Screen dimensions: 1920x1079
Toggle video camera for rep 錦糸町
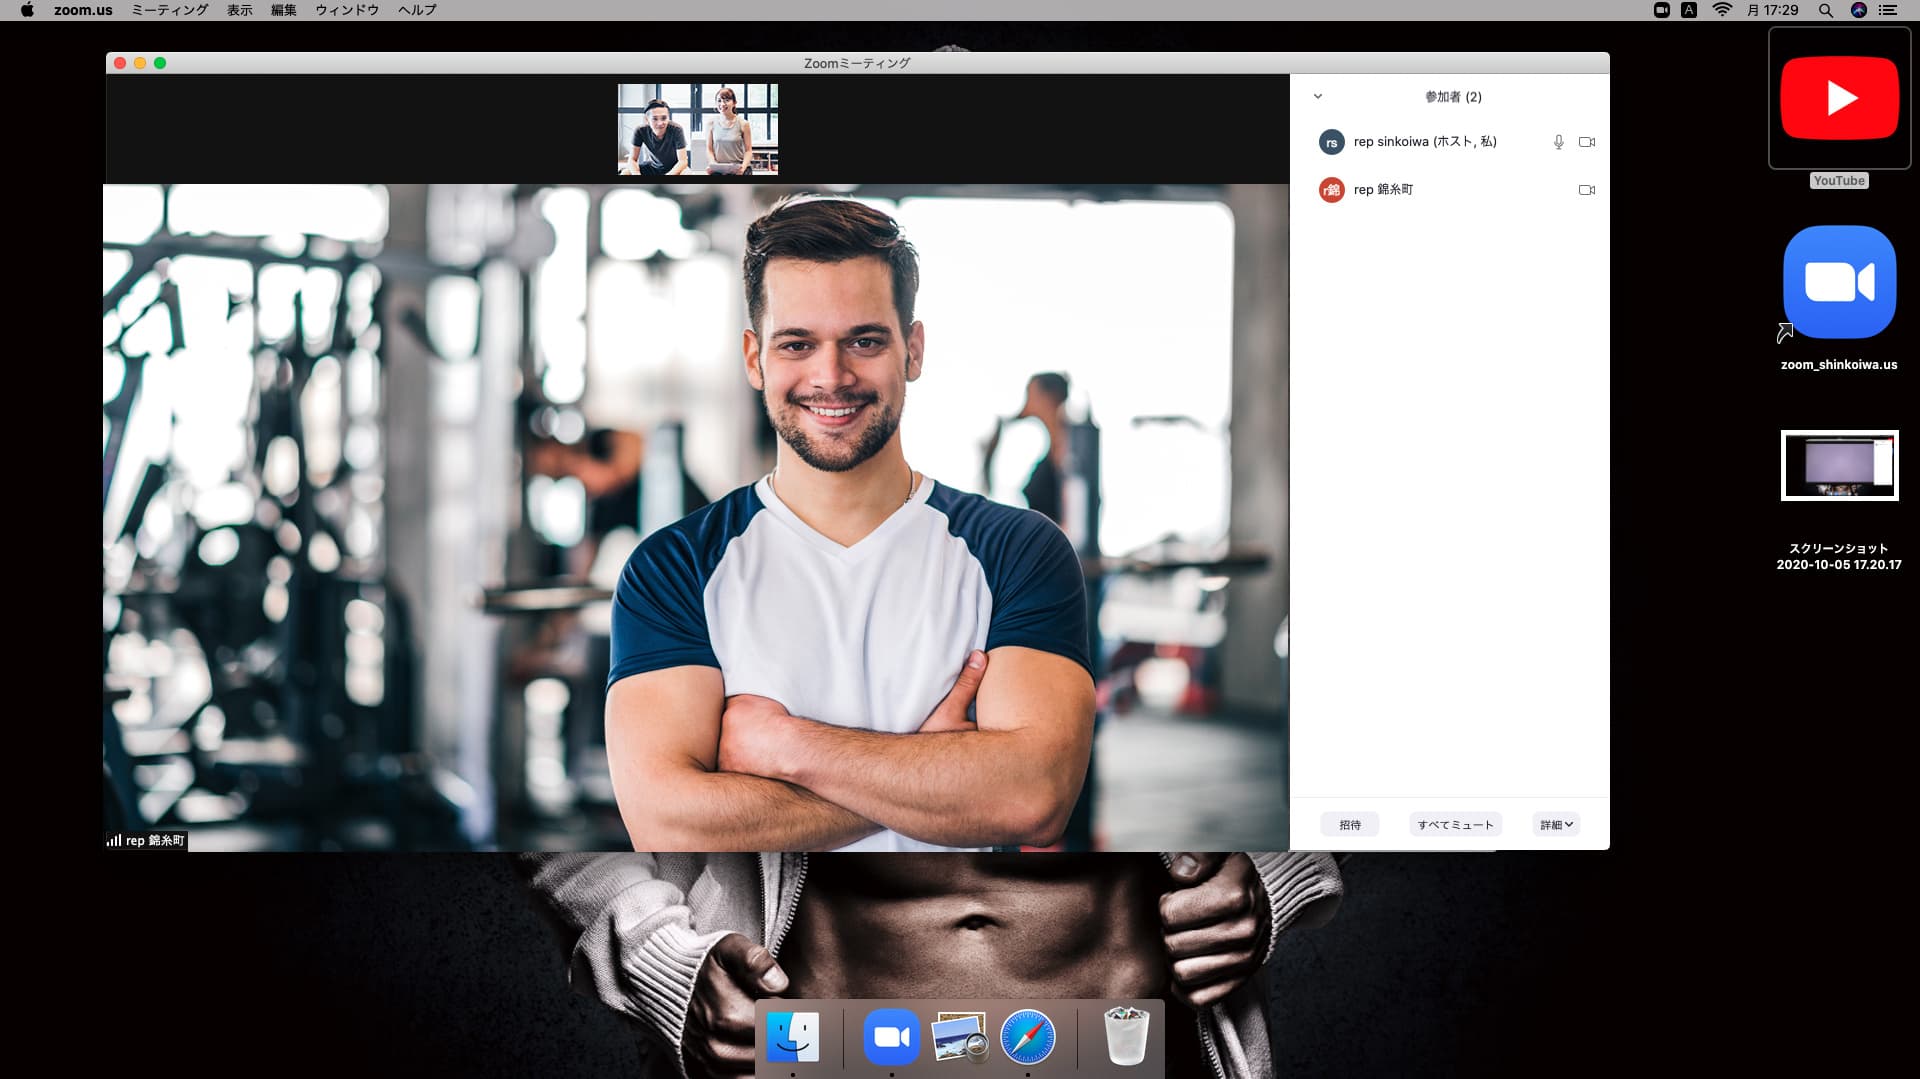pos(1587,190)
